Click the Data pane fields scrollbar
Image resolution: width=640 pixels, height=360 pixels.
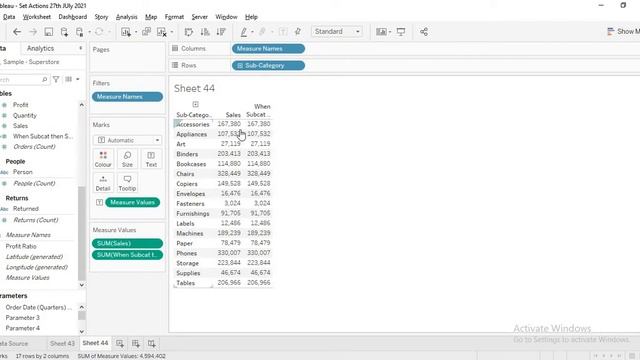[82, 233]
